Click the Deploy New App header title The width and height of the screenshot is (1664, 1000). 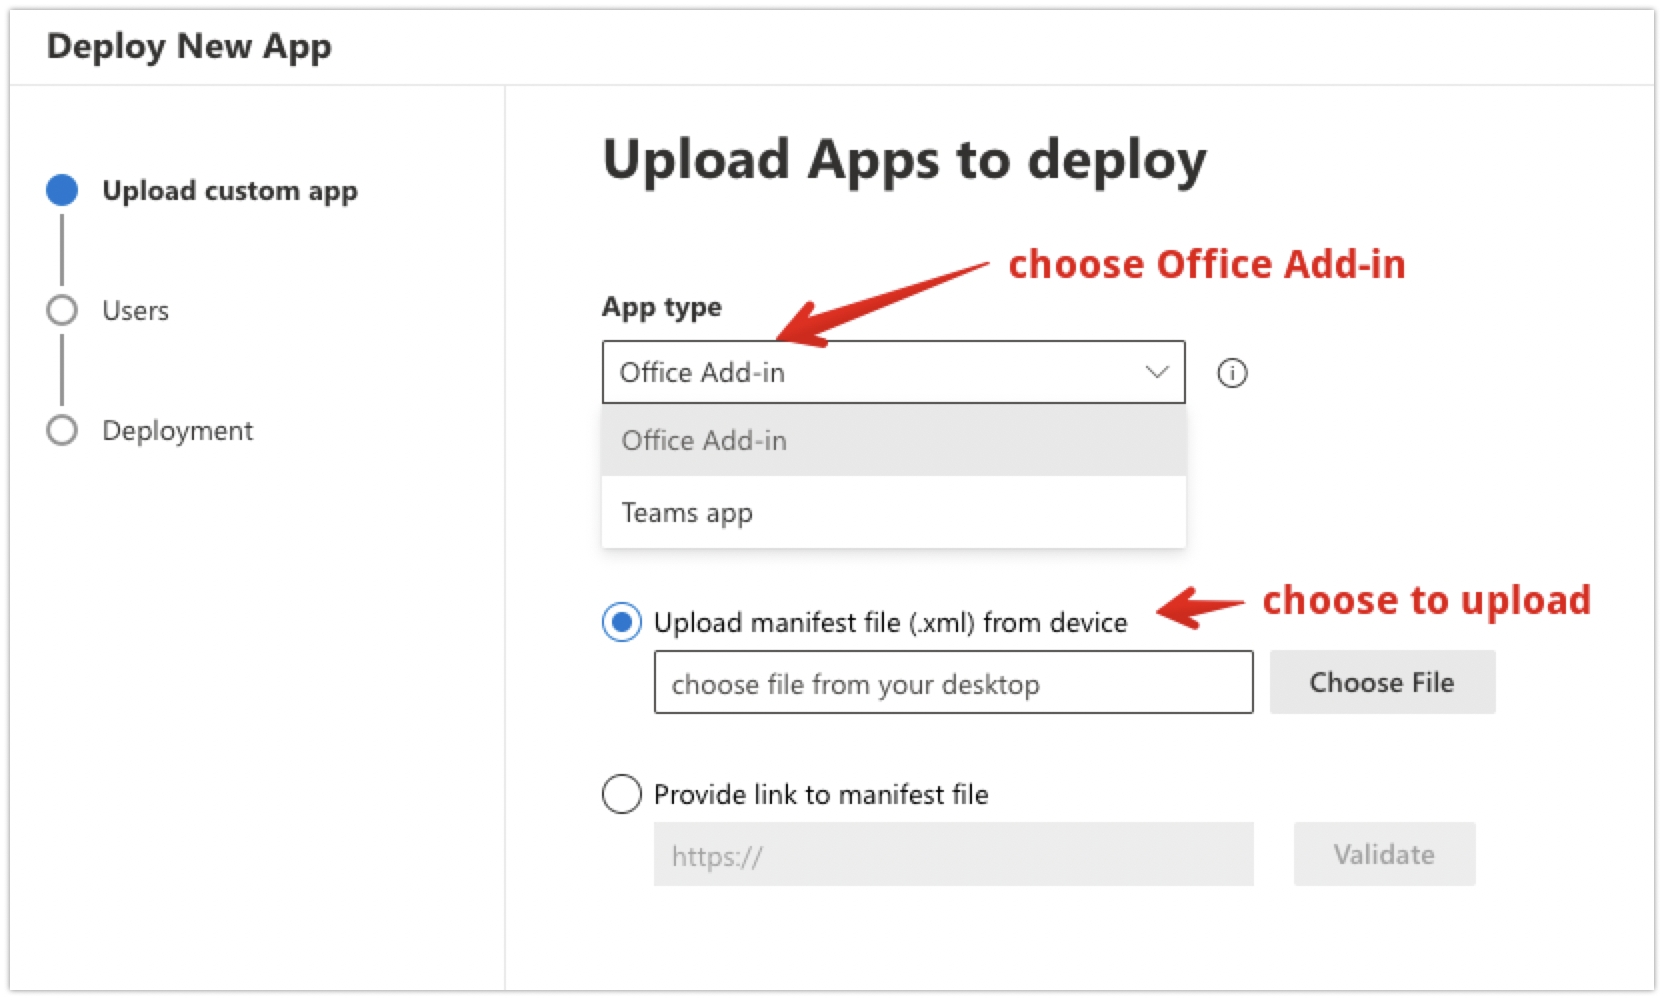coord(189,46)
